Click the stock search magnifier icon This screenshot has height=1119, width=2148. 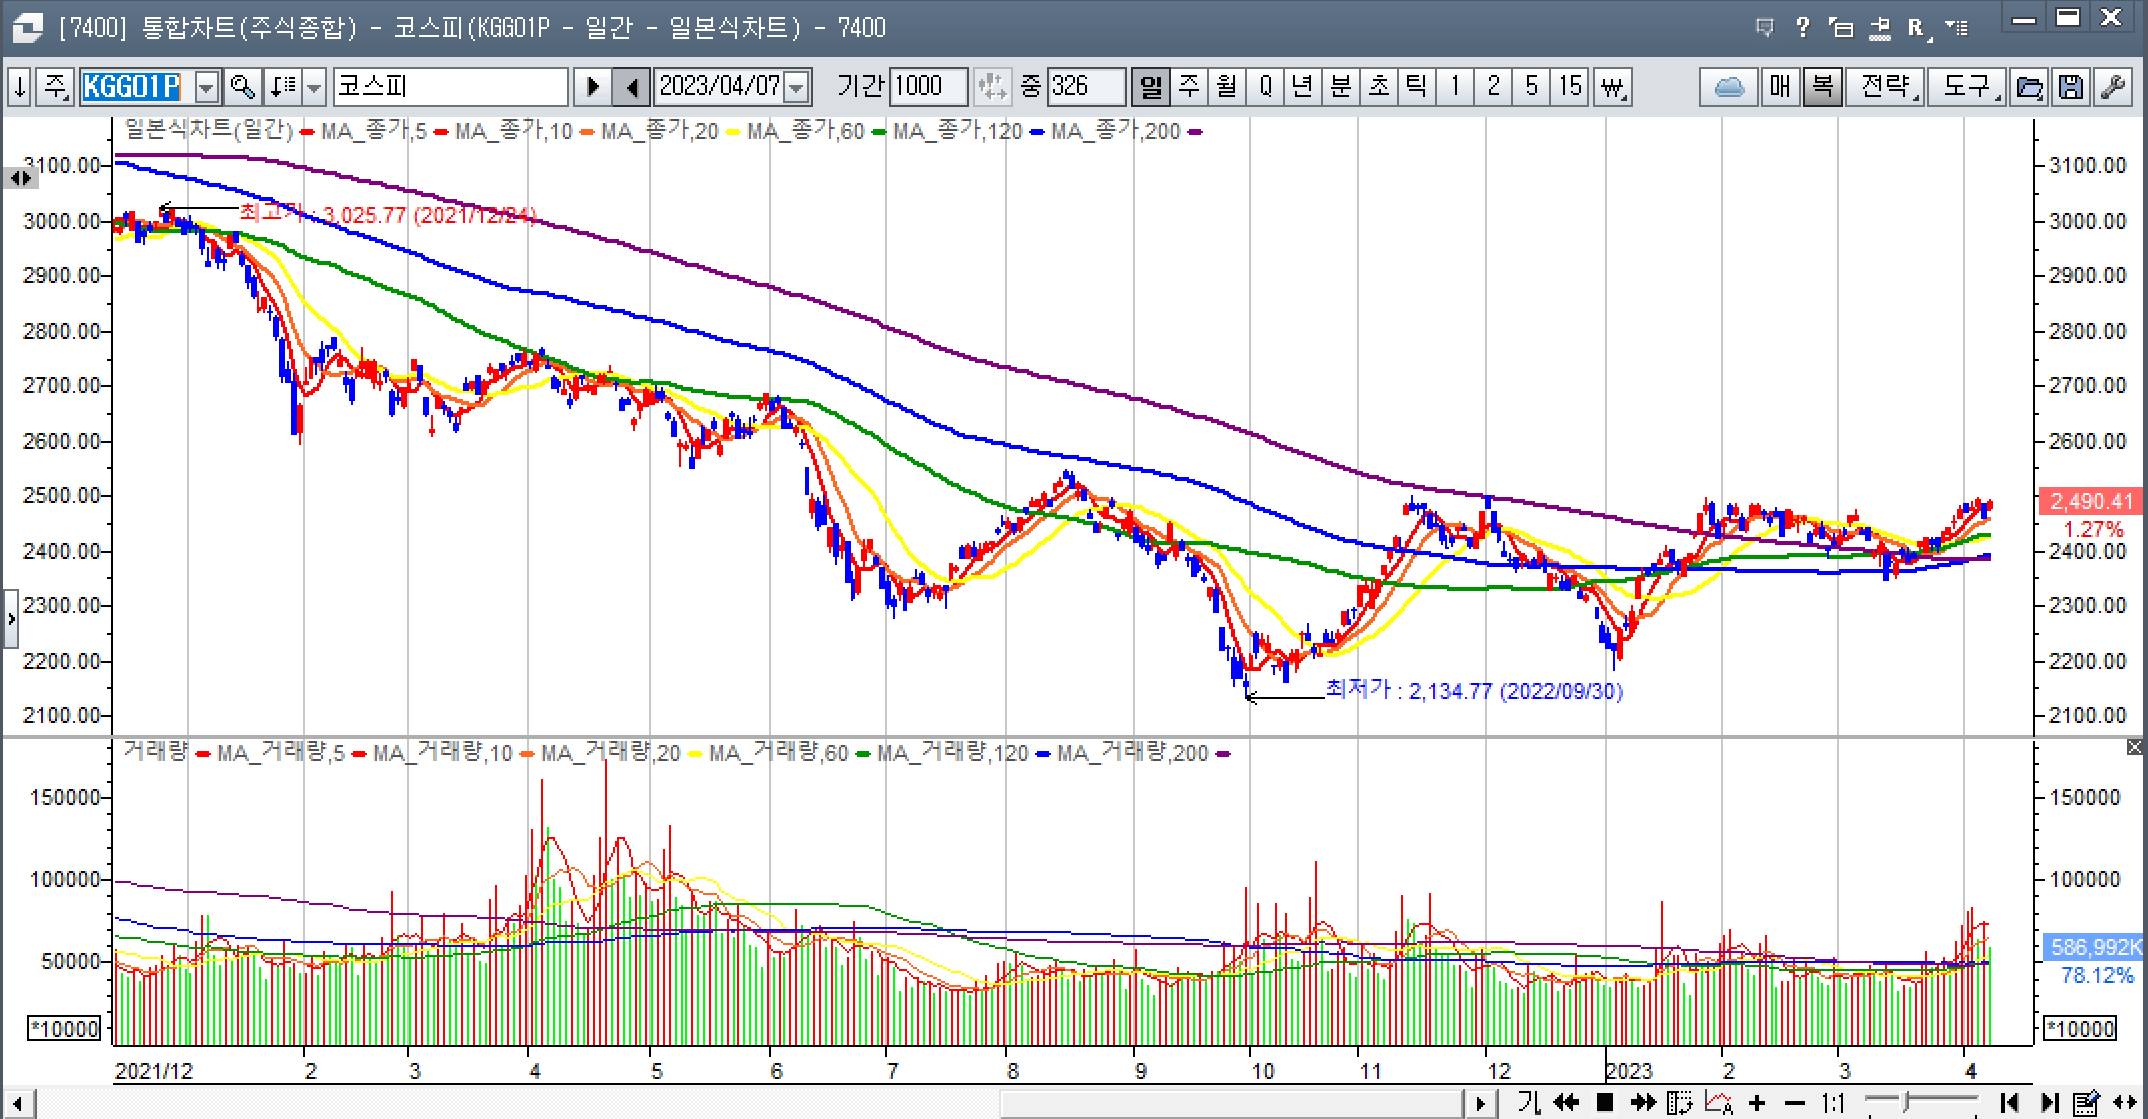pos(242,87)
